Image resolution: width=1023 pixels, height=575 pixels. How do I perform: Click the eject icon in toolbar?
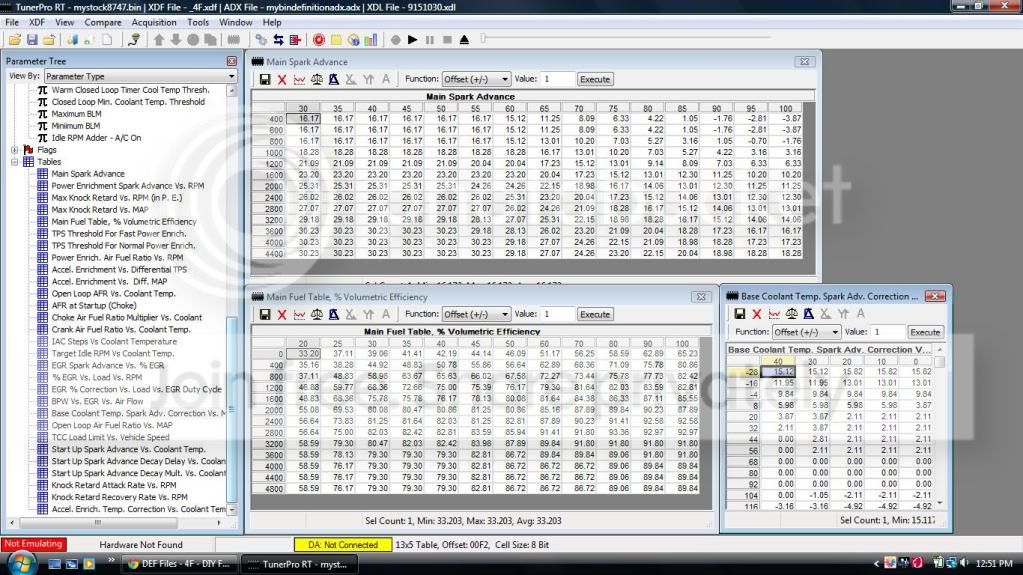pos(465,40)
